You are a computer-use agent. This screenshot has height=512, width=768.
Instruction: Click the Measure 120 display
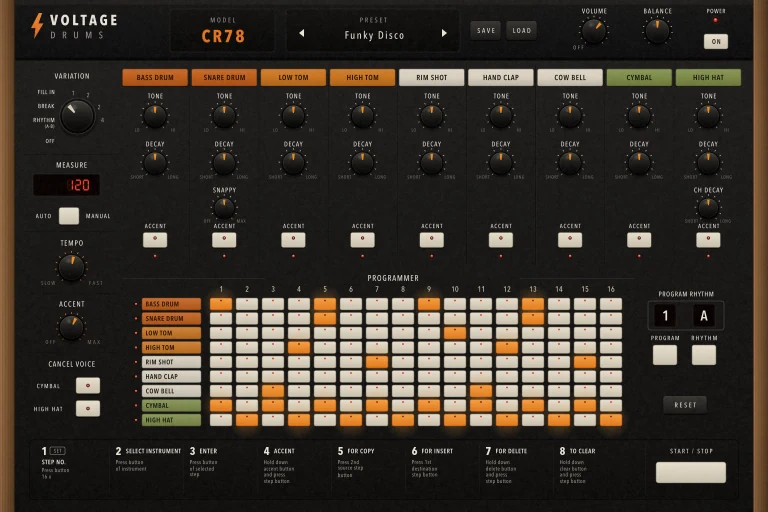click(x=67, y=185)
